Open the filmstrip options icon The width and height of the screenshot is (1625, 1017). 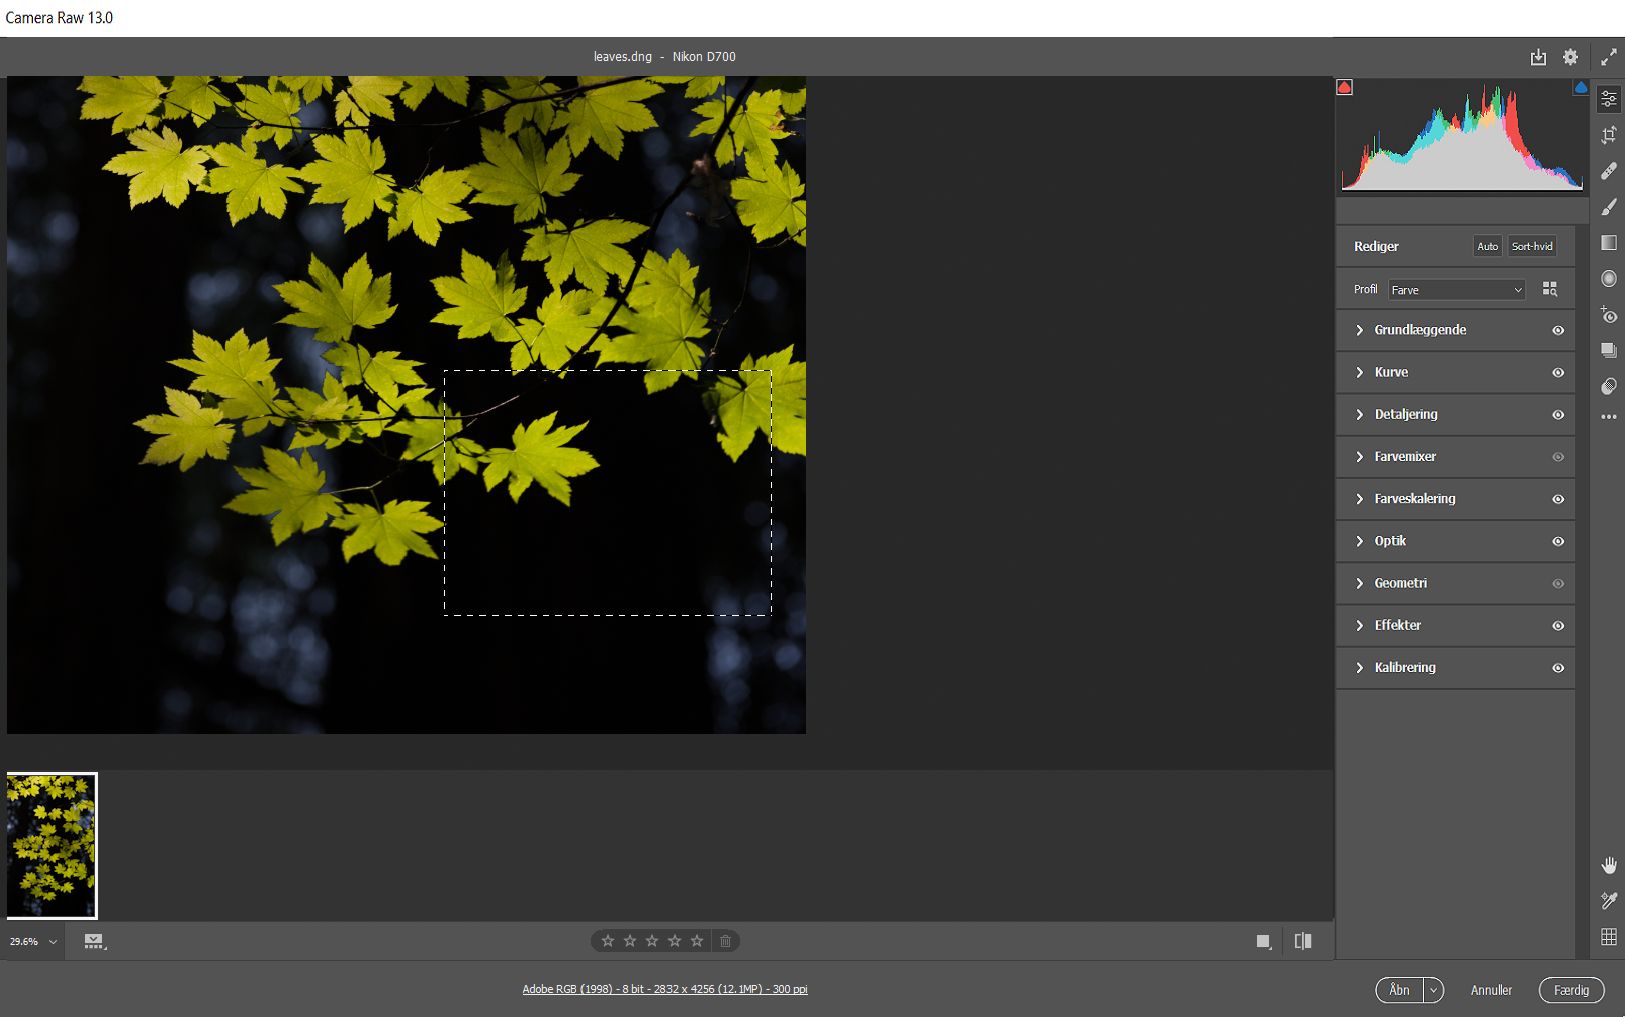coord(94,941)
